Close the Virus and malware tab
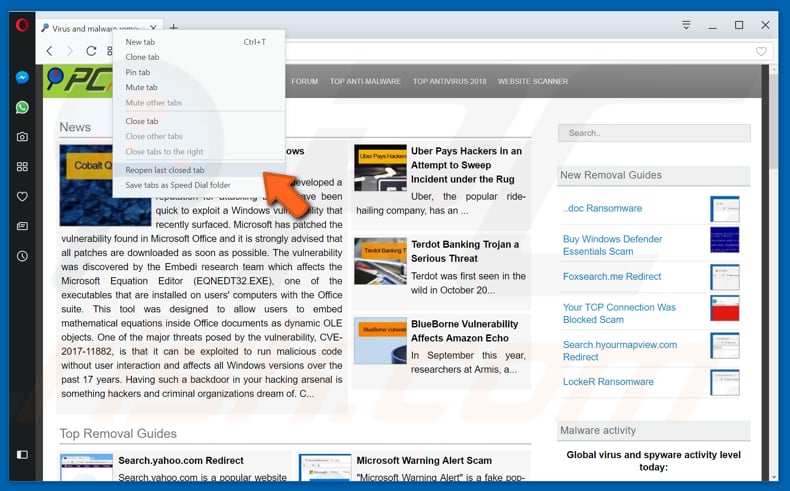Viewport: 790px width, 491px height. coord(153,28)
